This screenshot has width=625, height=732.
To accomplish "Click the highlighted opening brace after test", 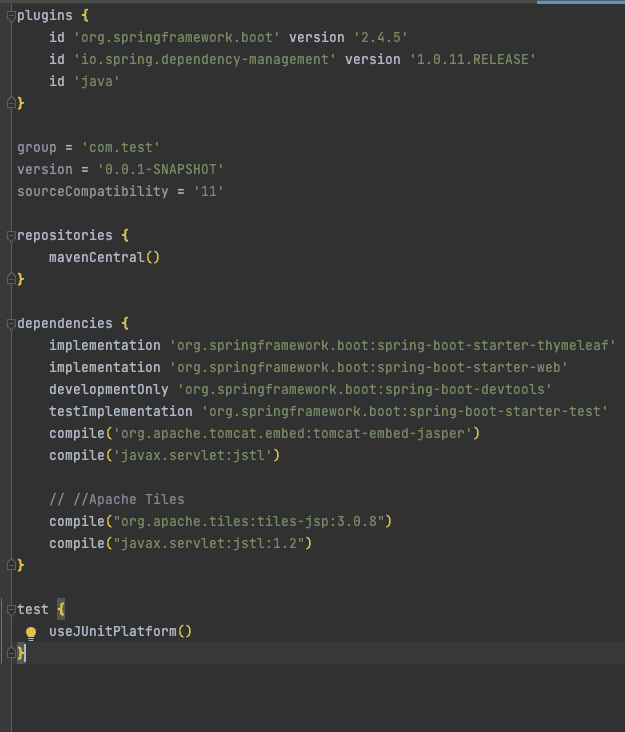I will [61, 610].
